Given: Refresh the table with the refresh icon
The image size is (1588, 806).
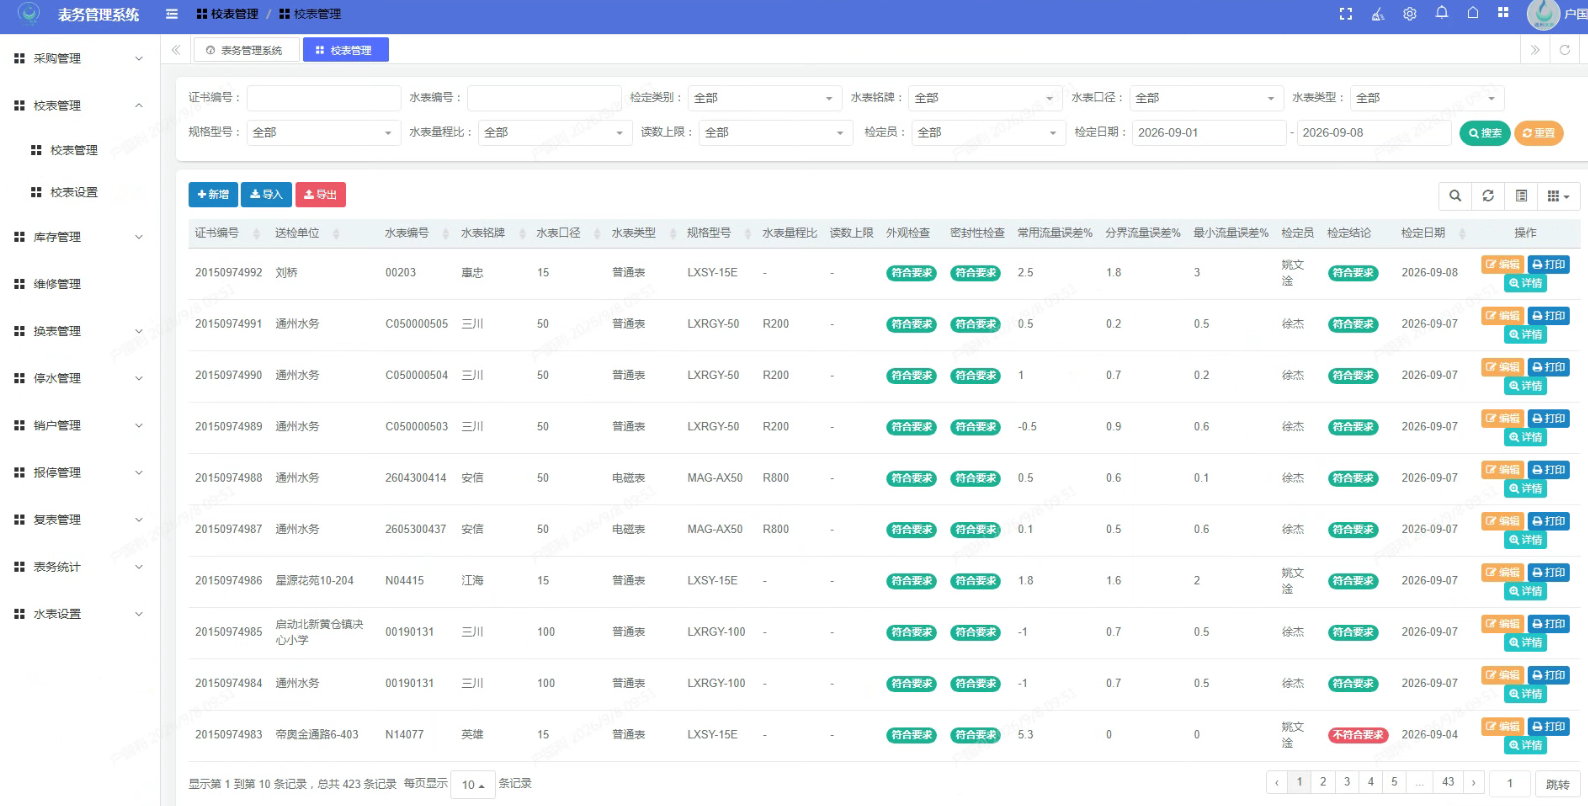Looking at the screenshot, I should (x=1488, y=196).
